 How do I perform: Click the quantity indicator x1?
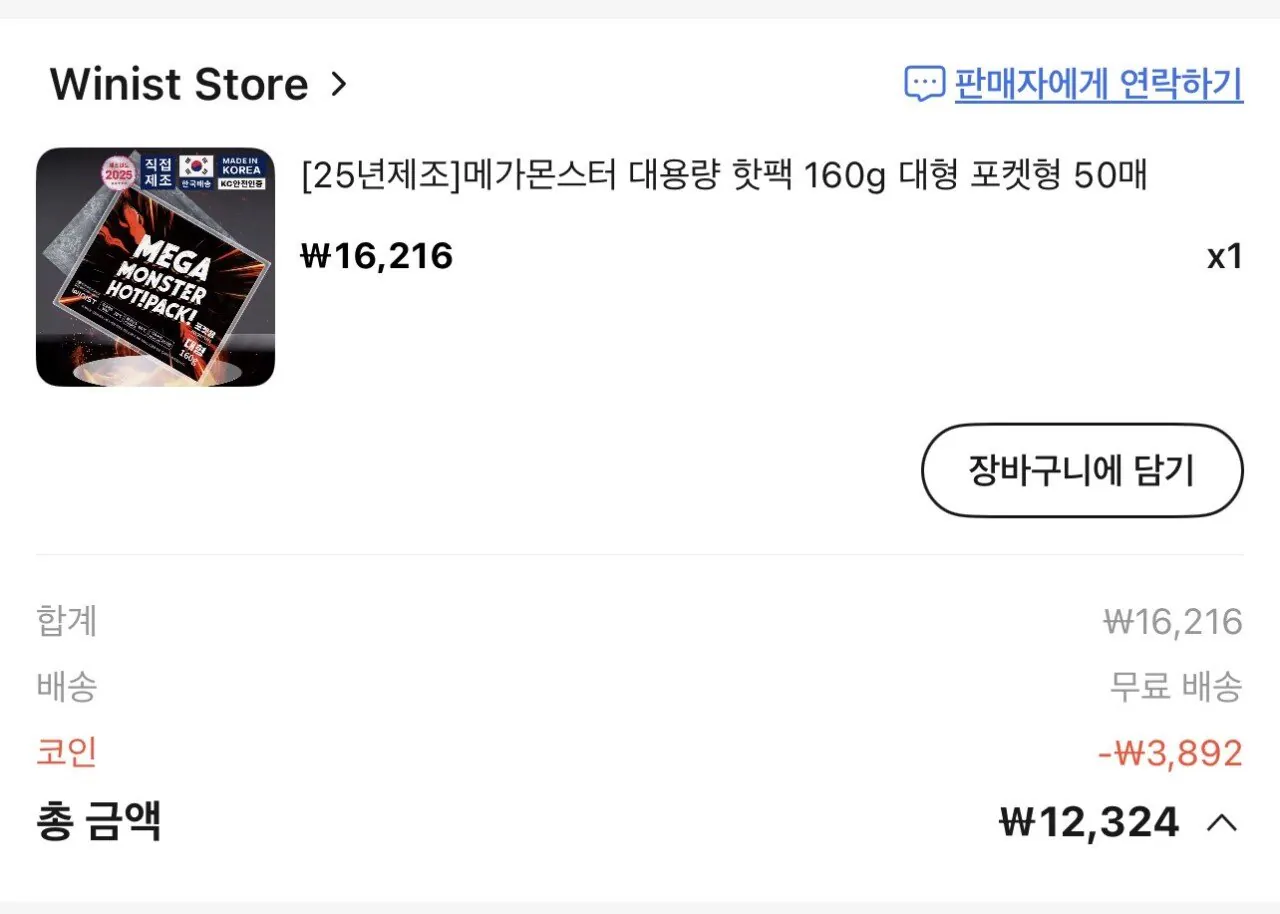click(1226, 257)
